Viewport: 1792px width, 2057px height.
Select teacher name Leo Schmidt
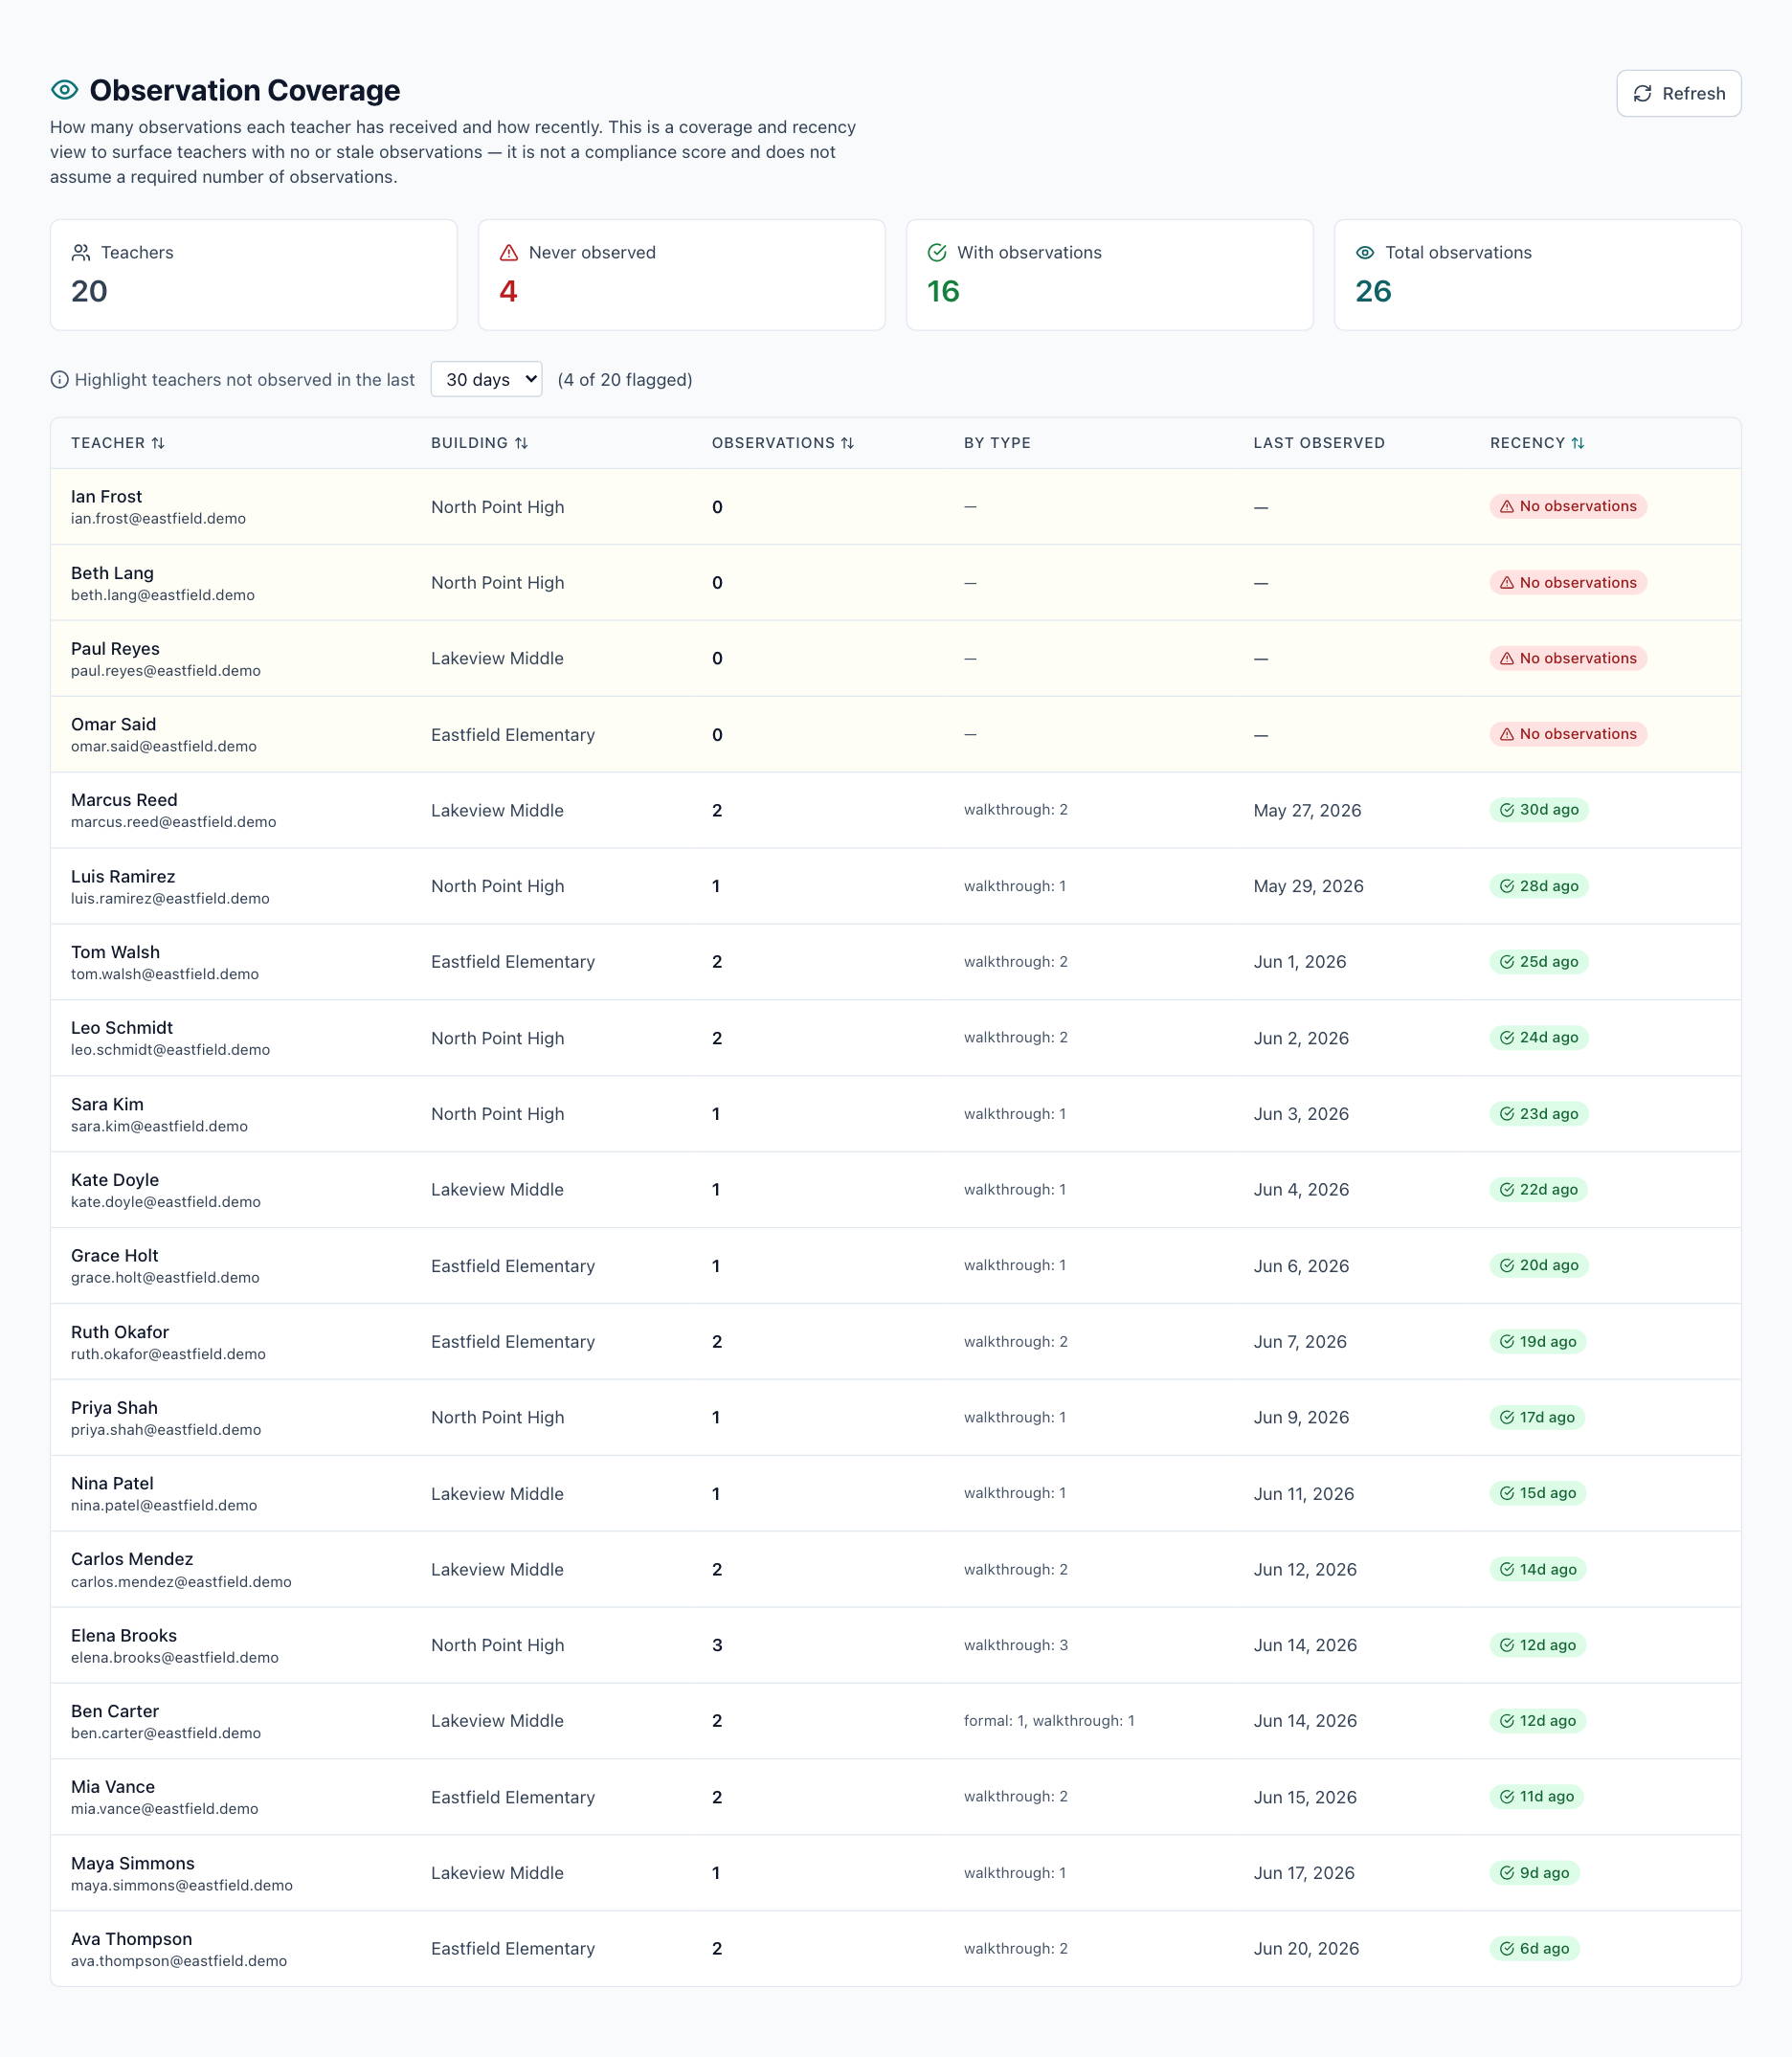122,1028
